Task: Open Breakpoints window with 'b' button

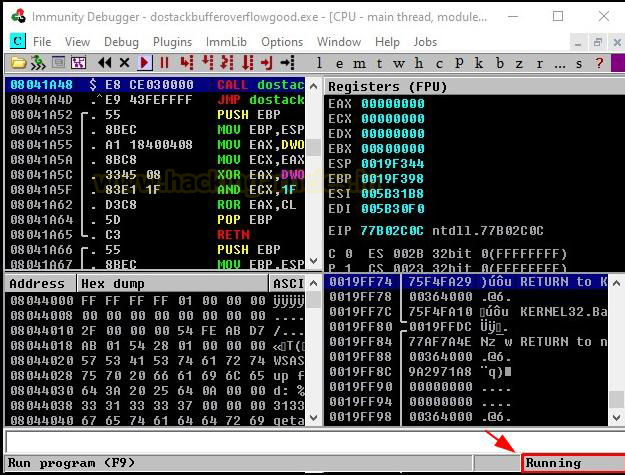Action: pos(499,63)
